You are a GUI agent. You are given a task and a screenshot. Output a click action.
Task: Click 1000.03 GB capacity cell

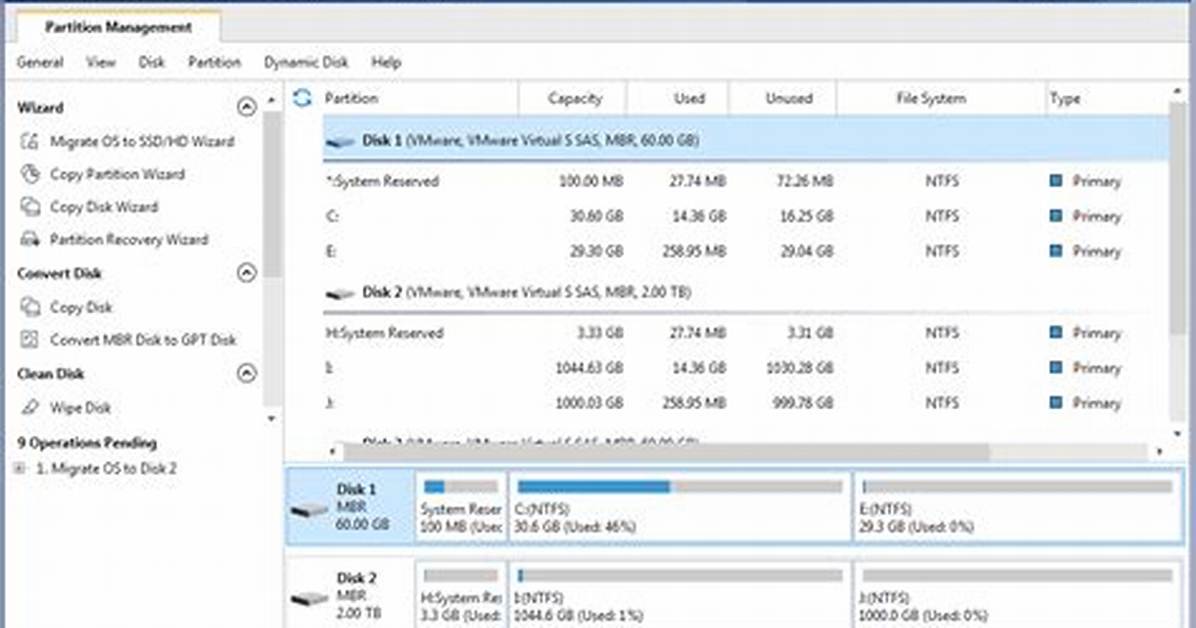(x=589, y=402)
